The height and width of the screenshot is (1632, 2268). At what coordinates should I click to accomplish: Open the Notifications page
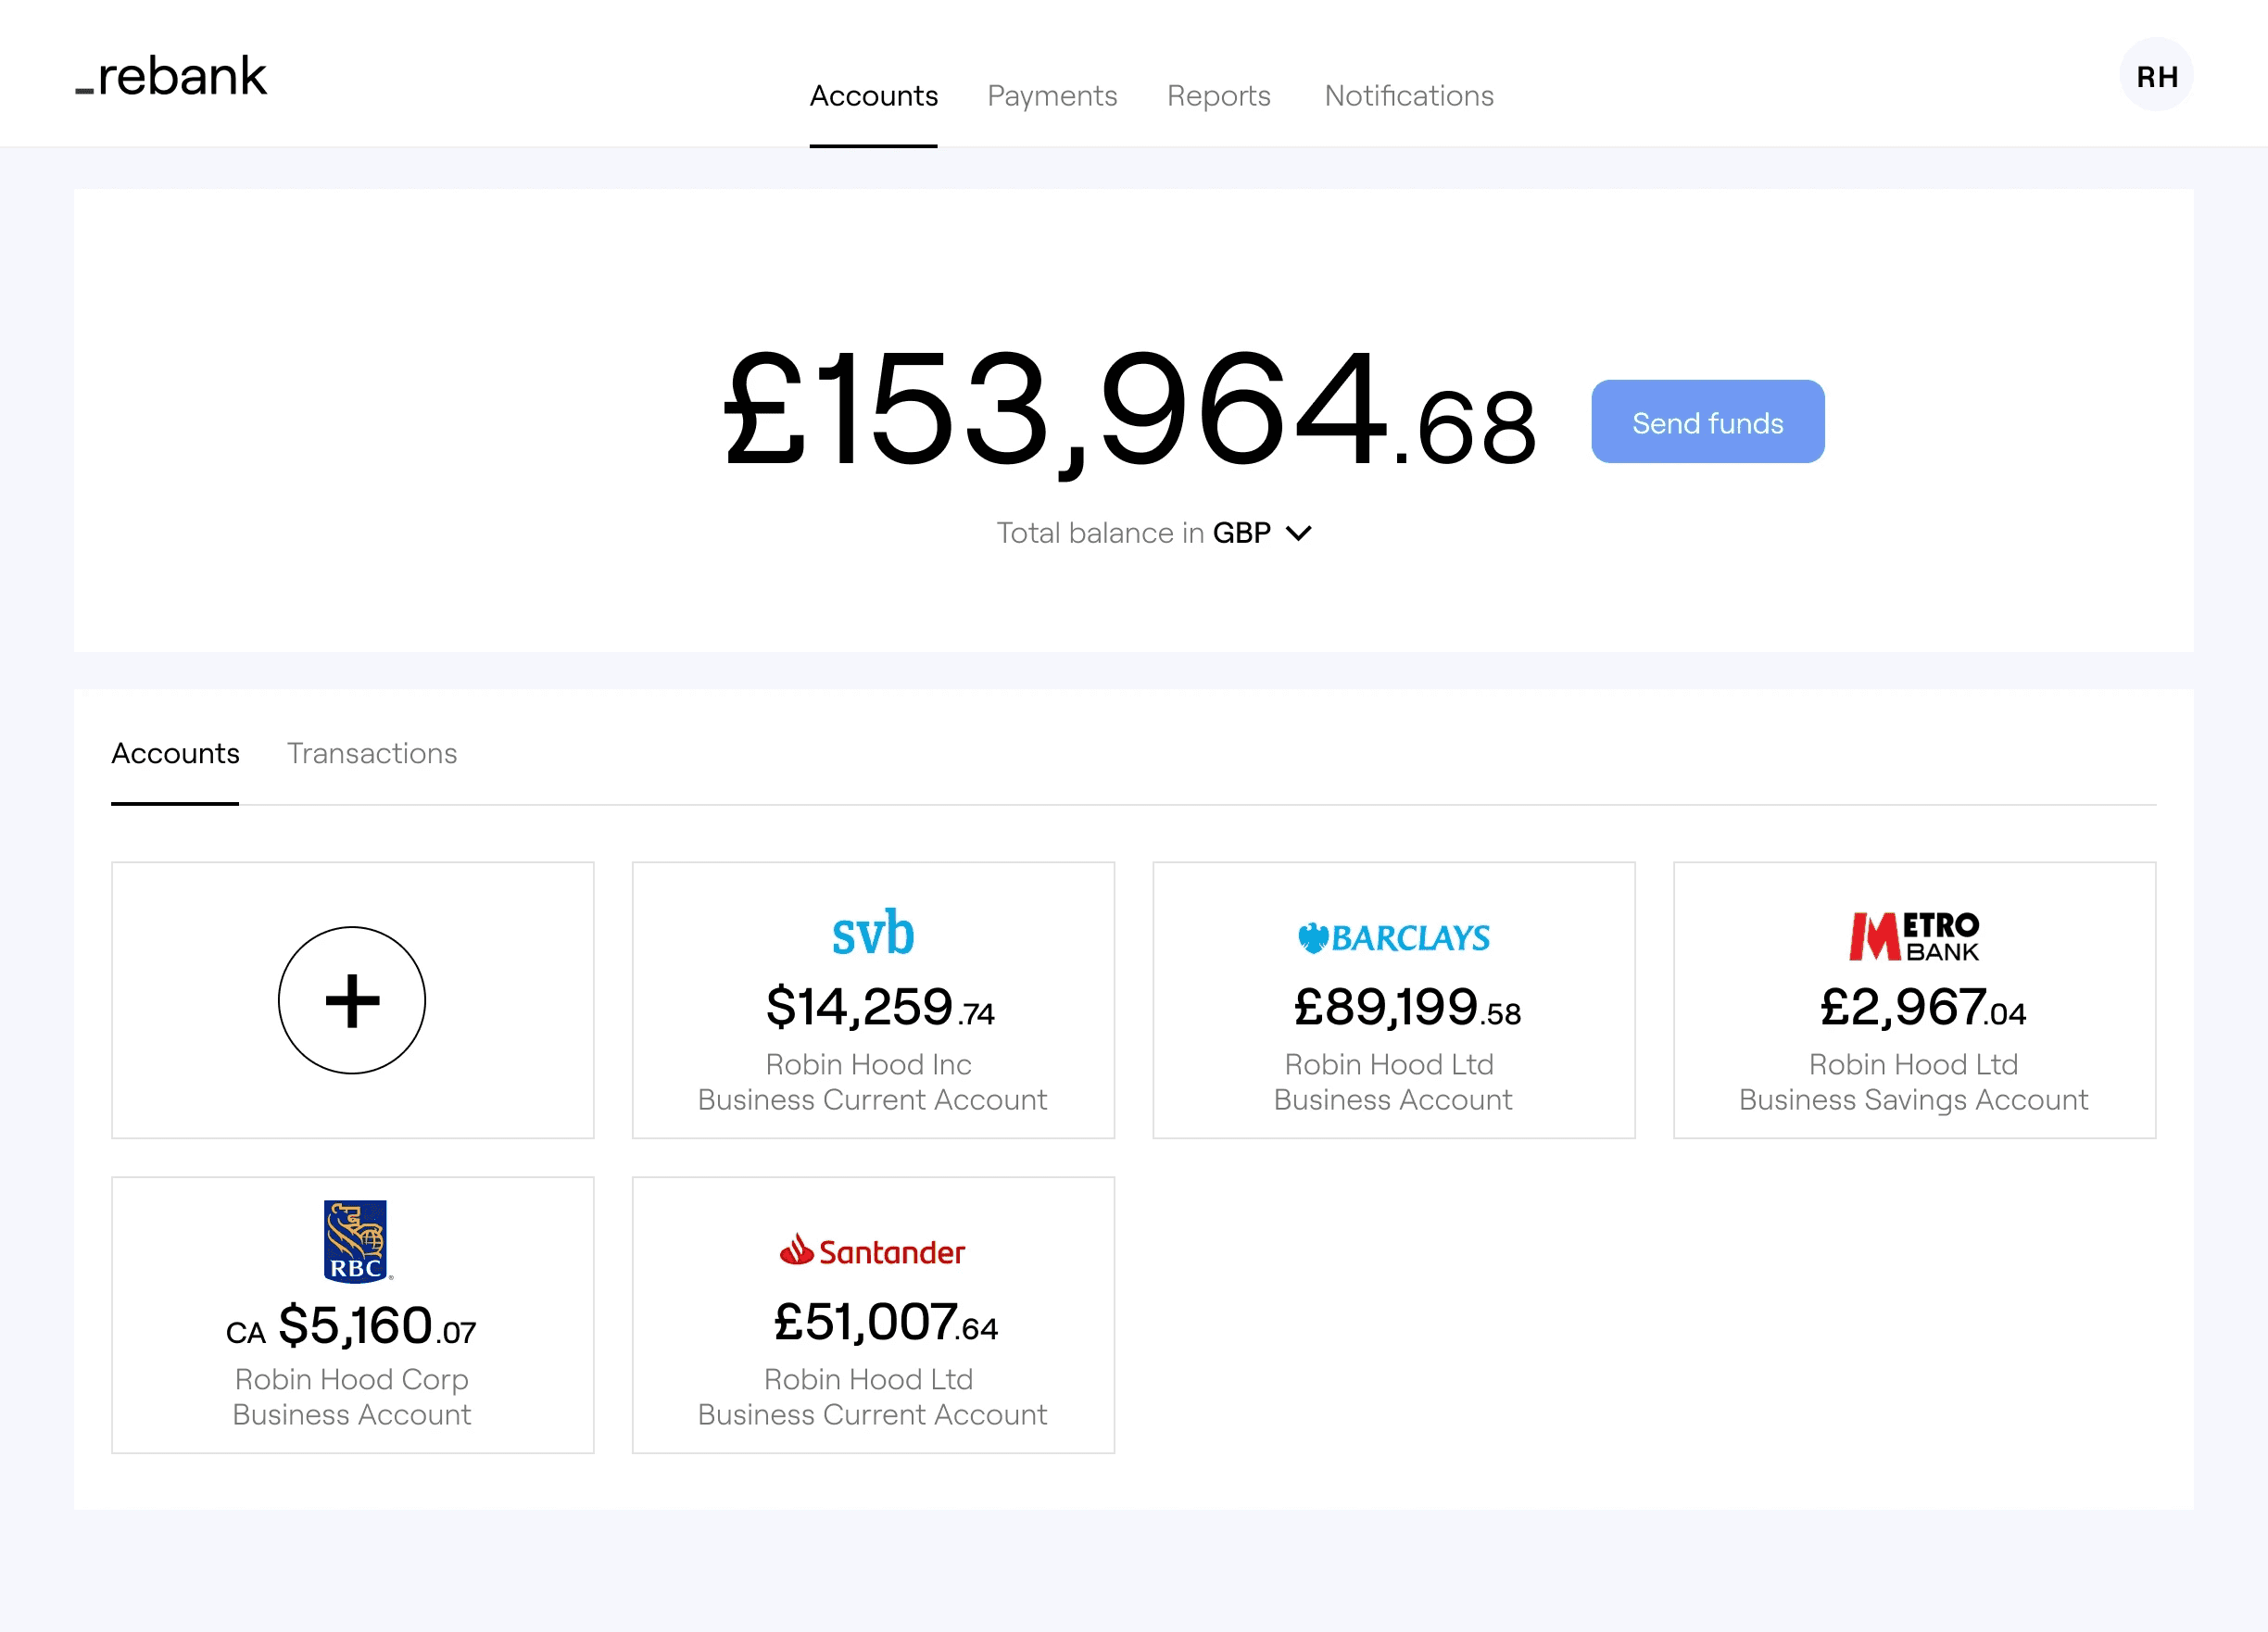pyautogui.click(x=1408, y=96)
